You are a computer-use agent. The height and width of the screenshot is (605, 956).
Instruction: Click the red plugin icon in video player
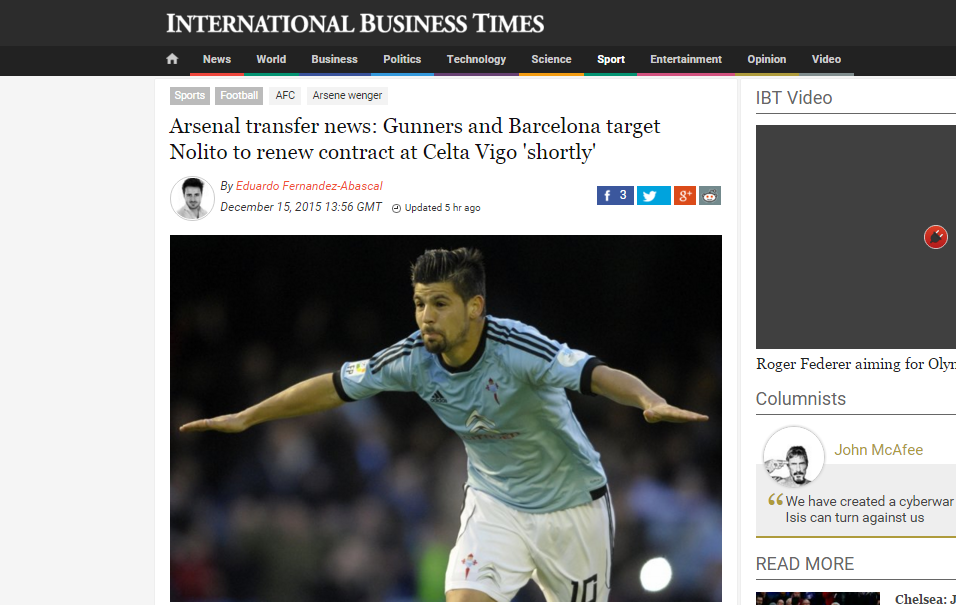point(936,237)
